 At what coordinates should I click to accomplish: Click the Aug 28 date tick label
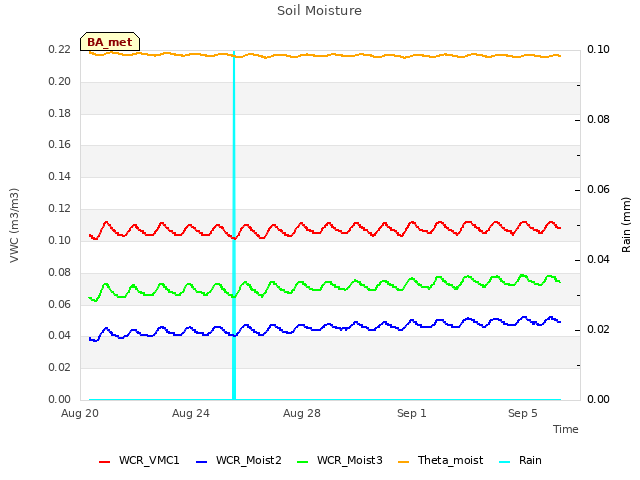[x=302, y=413]
